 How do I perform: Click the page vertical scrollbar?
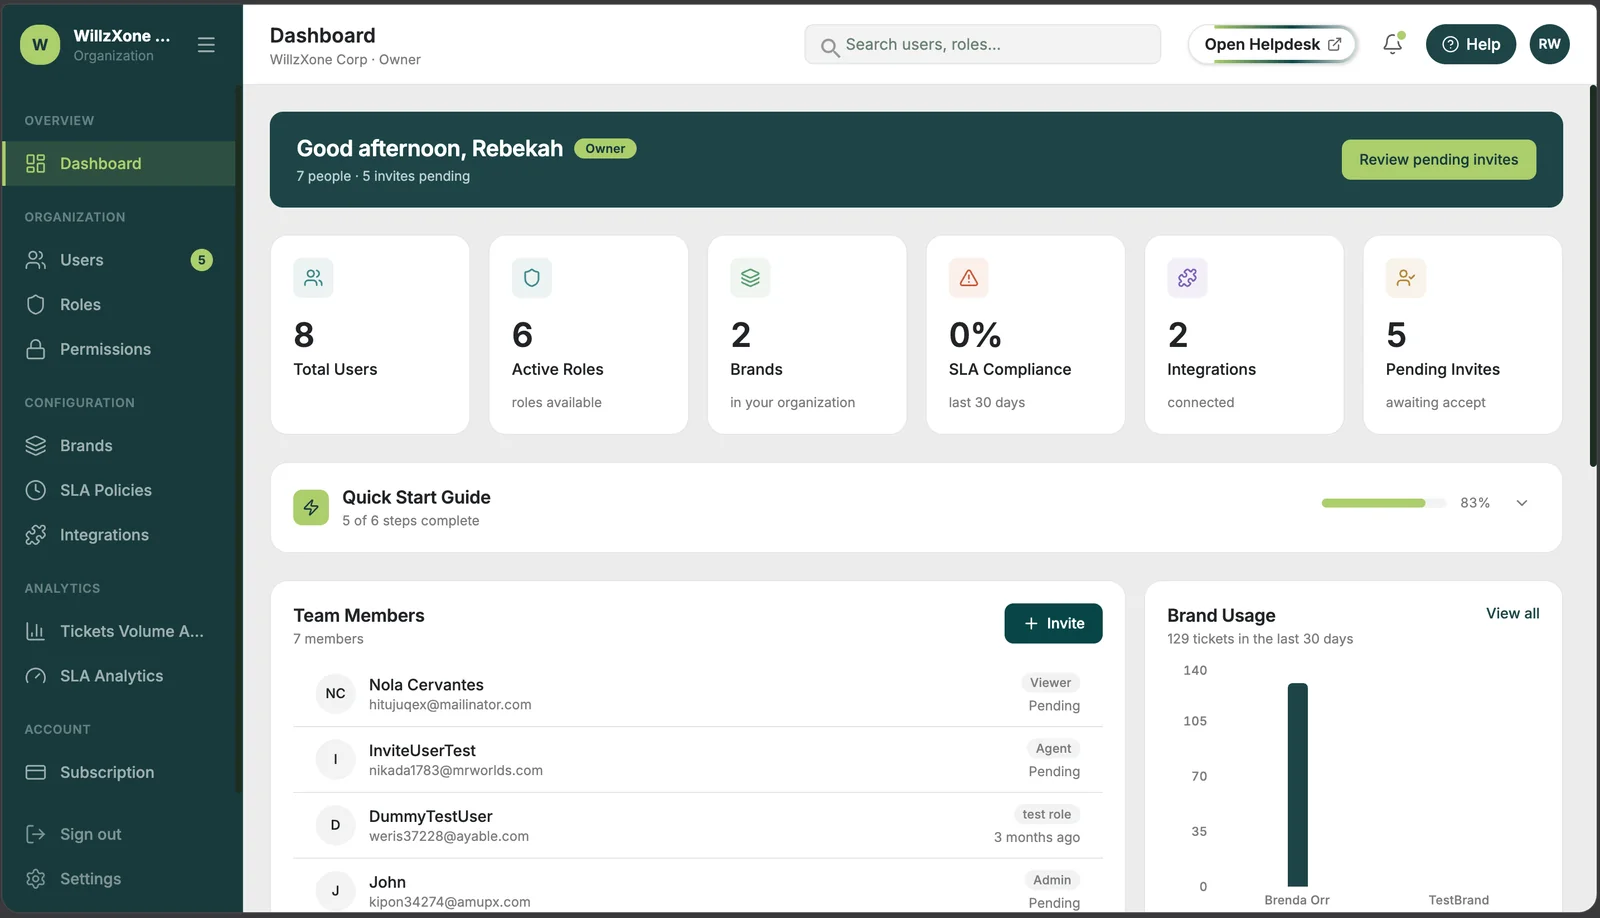pos(1593,276)
